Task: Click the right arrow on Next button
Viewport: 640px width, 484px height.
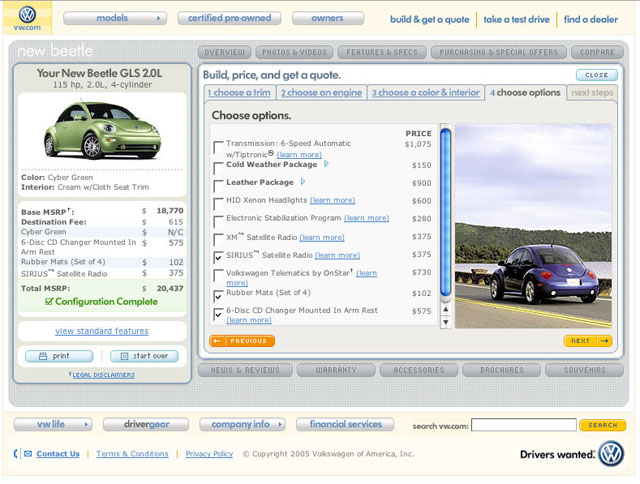Action: click(604, 341)
